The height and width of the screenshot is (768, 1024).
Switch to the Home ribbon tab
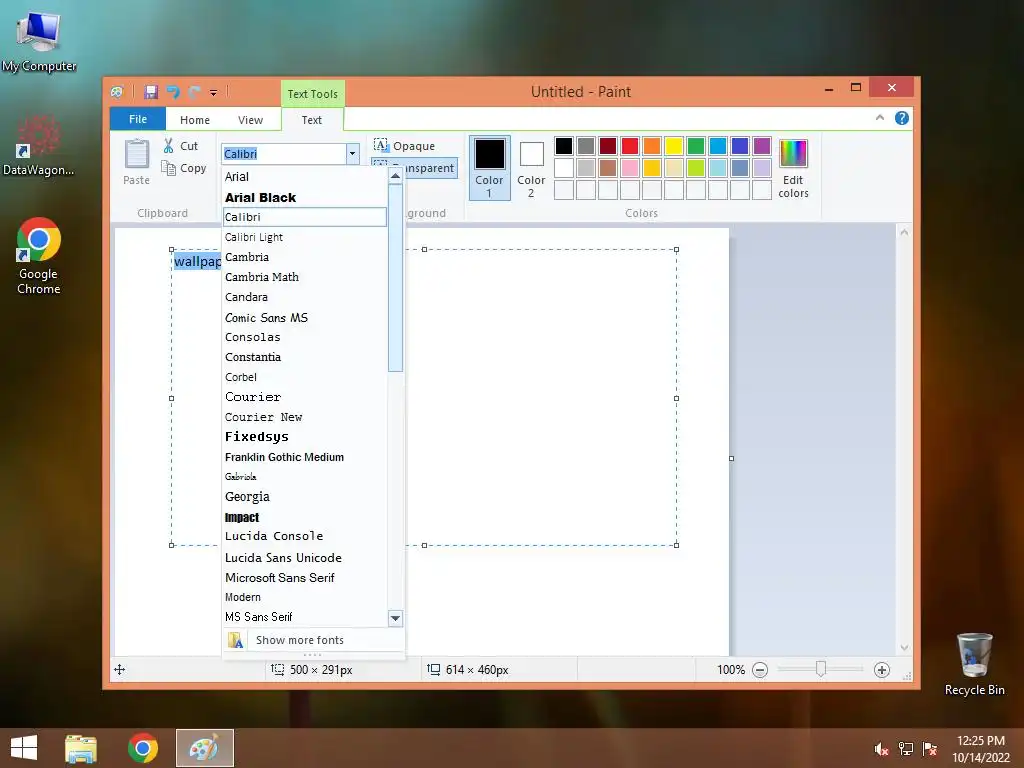click(x=195, y=120)
